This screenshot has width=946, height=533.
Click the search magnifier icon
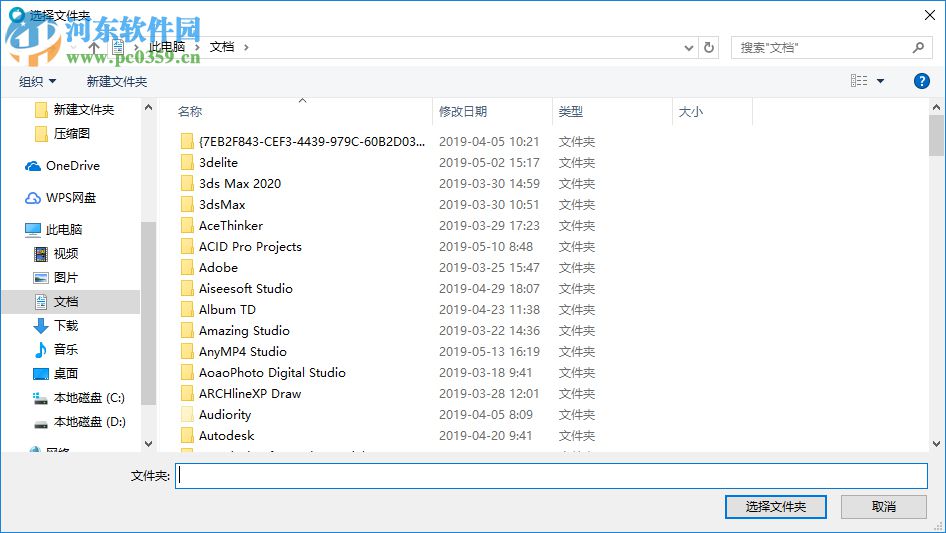click(x=918, y=47)
